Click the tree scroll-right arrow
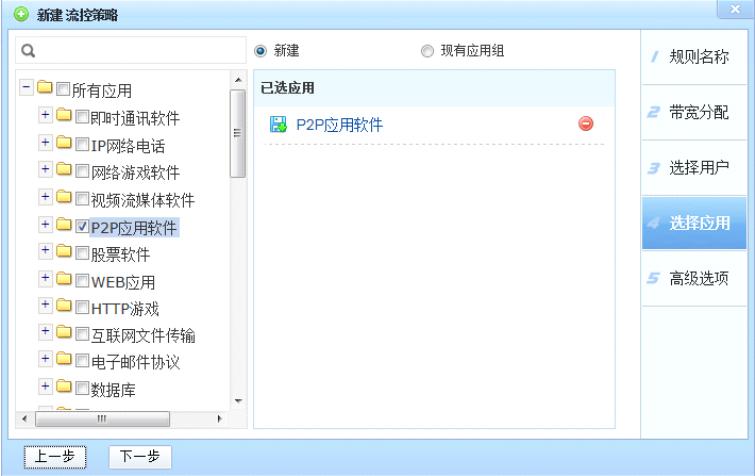 point(220,419)
